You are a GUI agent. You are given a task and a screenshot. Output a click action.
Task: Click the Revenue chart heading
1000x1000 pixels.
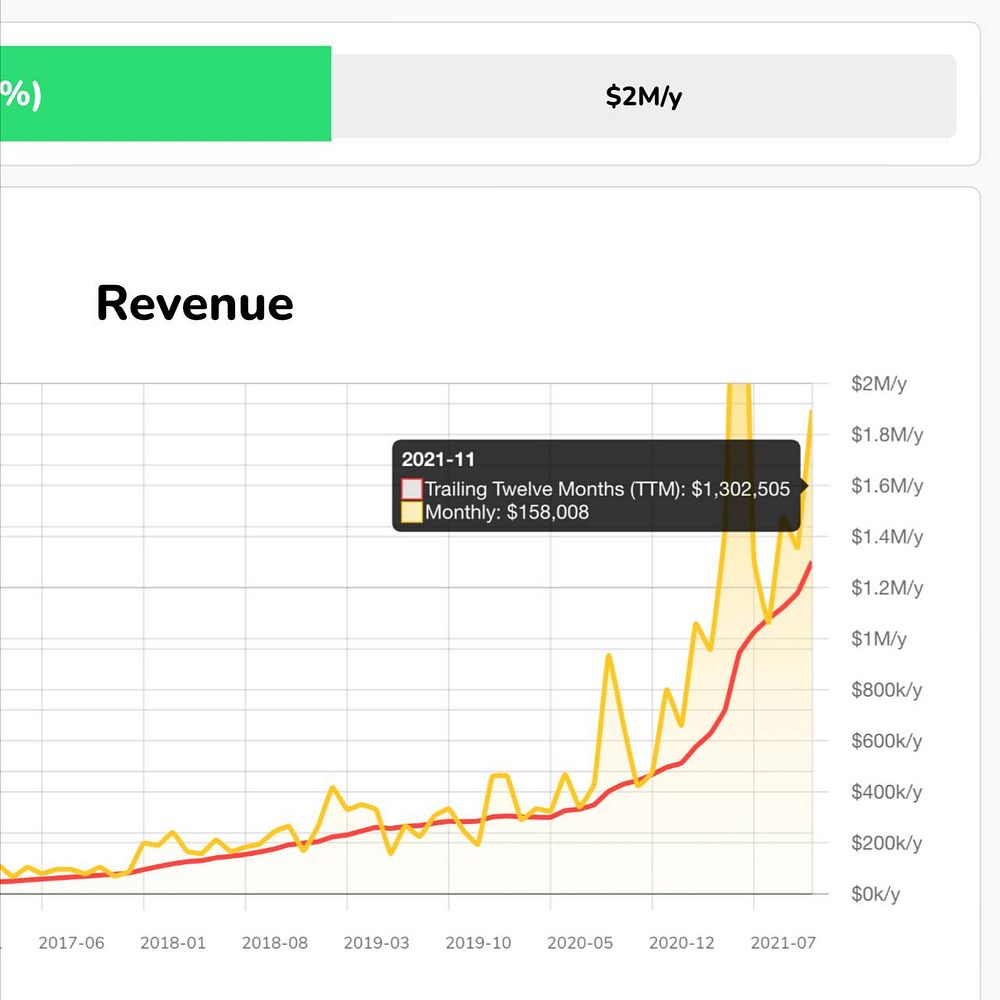[195, 303]
